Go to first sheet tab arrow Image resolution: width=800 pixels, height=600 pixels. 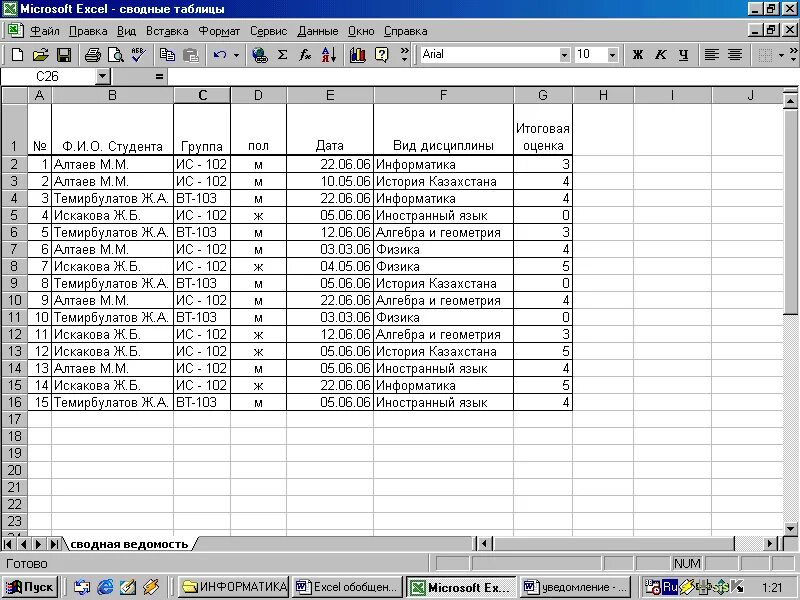8,544
